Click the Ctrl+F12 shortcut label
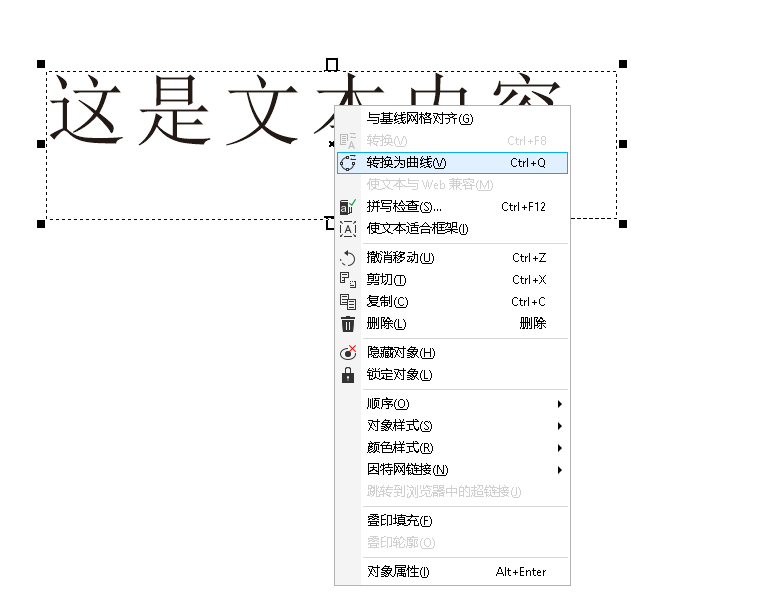Image resolution: width=780 pixels, height=599 pixels. click(x=523, y=206)
